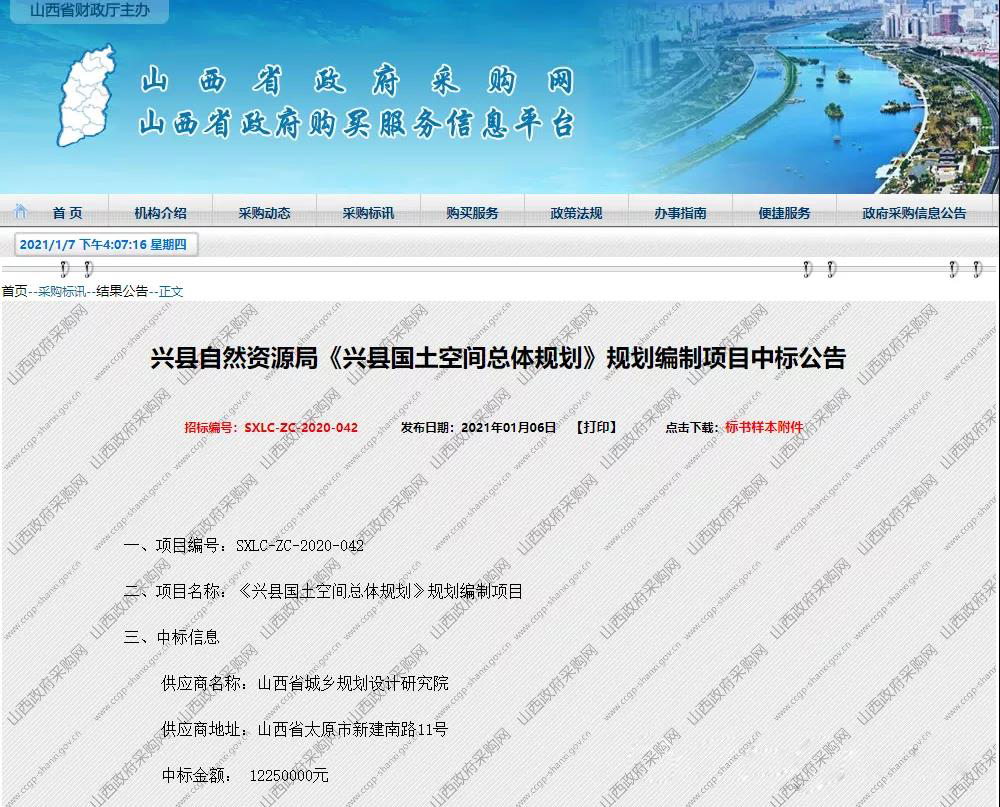Follow the 采购标讯 breadcrumb link
Image resolution: width=1000 pixels, height=807 pixels.
[62, 292]
